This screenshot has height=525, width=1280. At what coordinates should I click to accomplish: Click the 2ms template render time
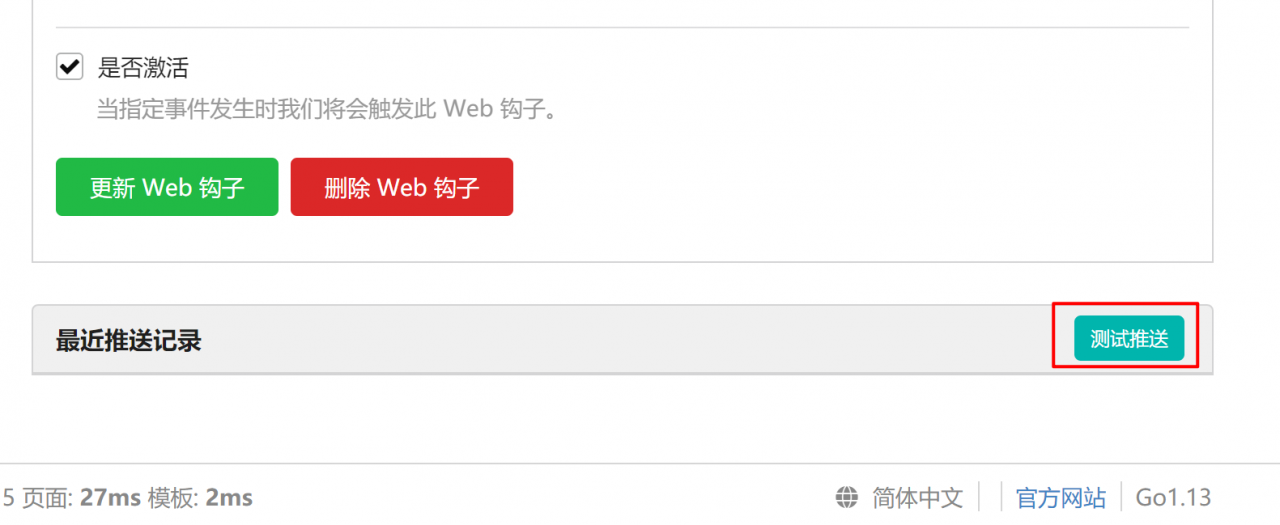[229, 497]
